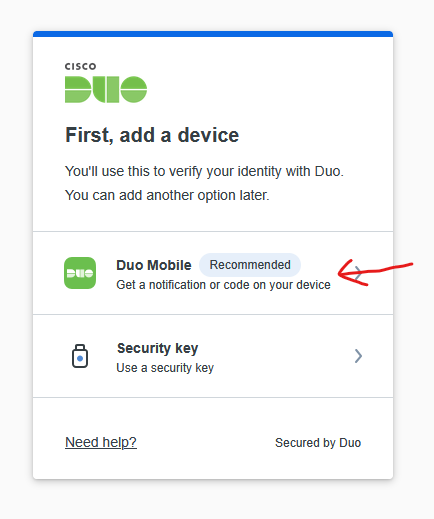This screenshot has width=434, height=519.
Task: Click the Security key USB icon
Action: click(x=80, y=356)
